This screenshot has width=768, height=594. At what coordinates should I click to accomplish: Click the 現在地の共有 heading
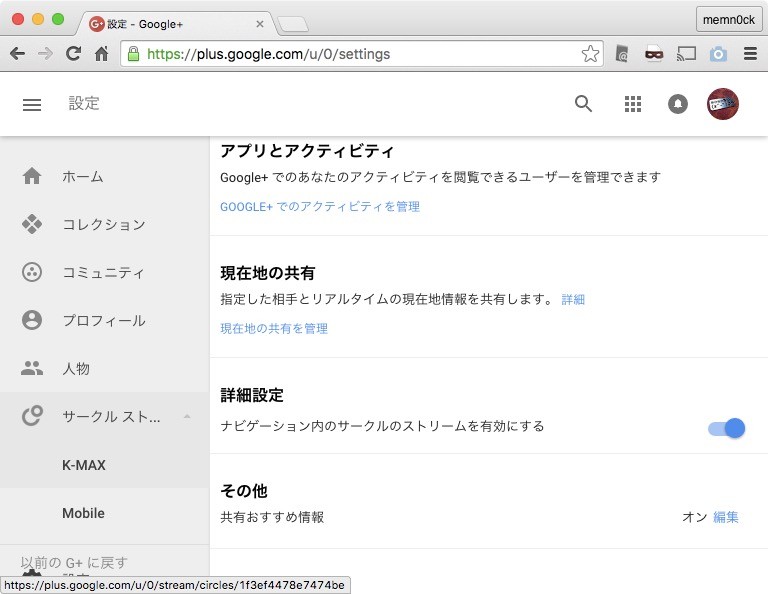[x=267, y=273]
